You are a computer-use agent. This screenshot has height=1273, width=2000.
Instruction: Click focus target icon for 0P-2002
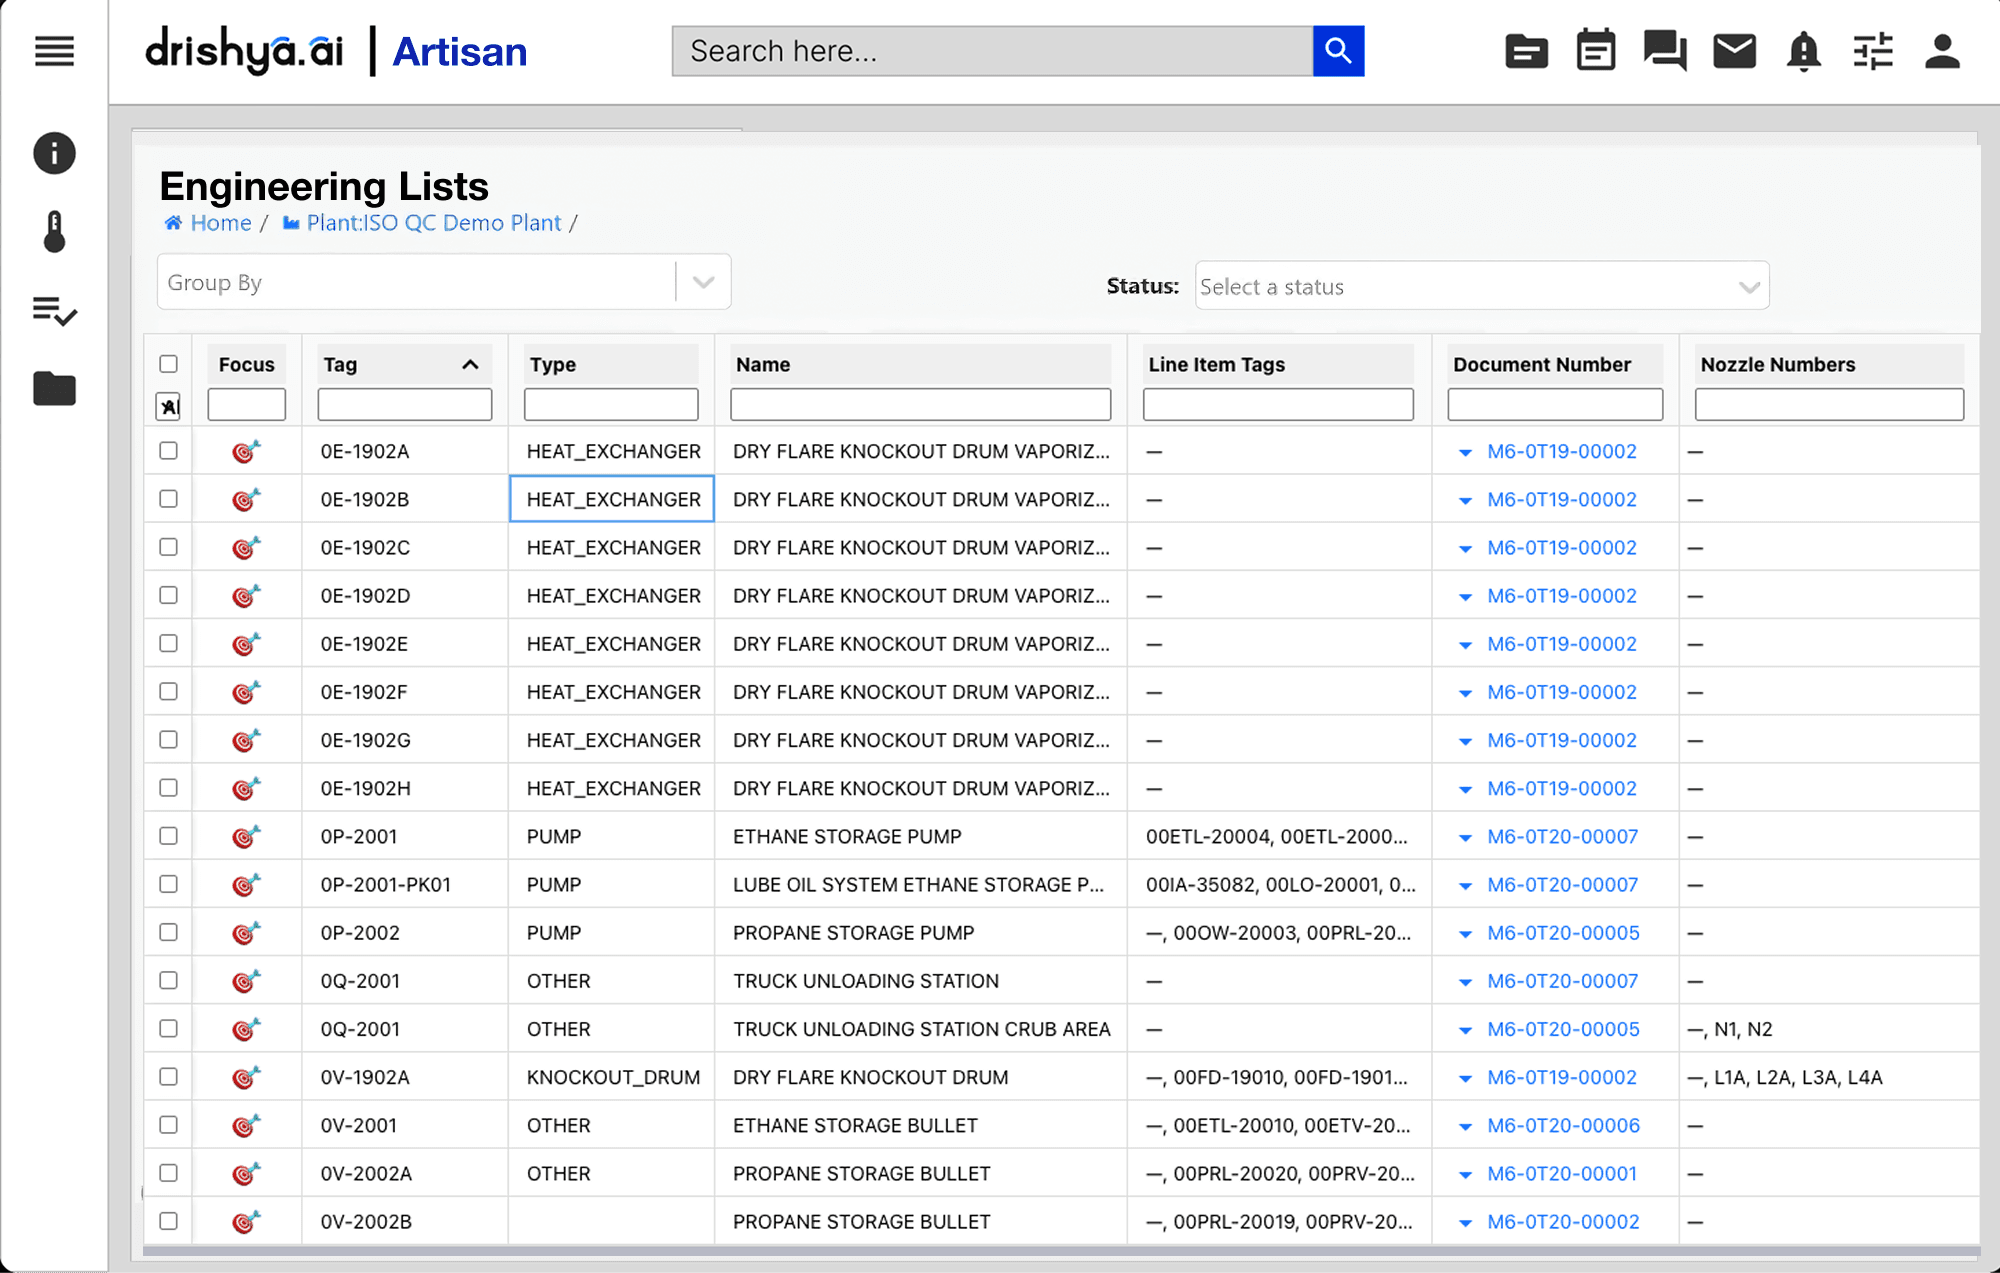click(x=246, y=932)
